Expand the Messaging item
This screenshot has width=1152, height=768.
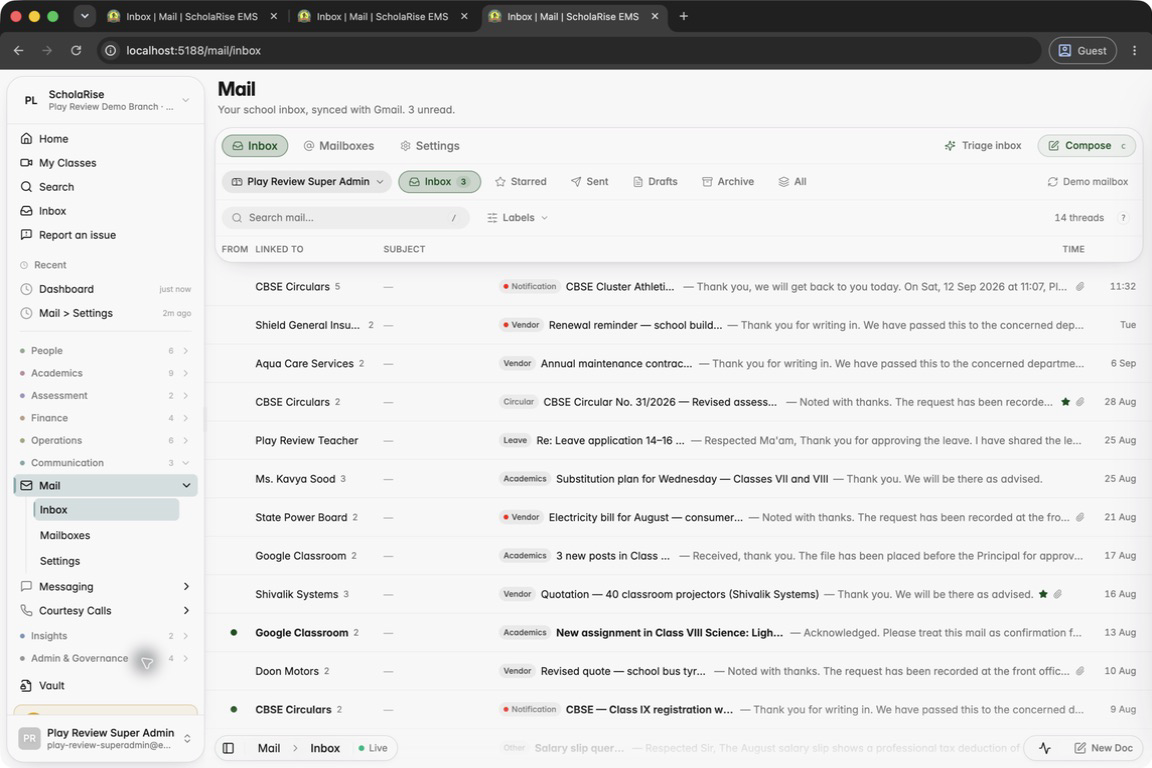click(x=186, y=586)
